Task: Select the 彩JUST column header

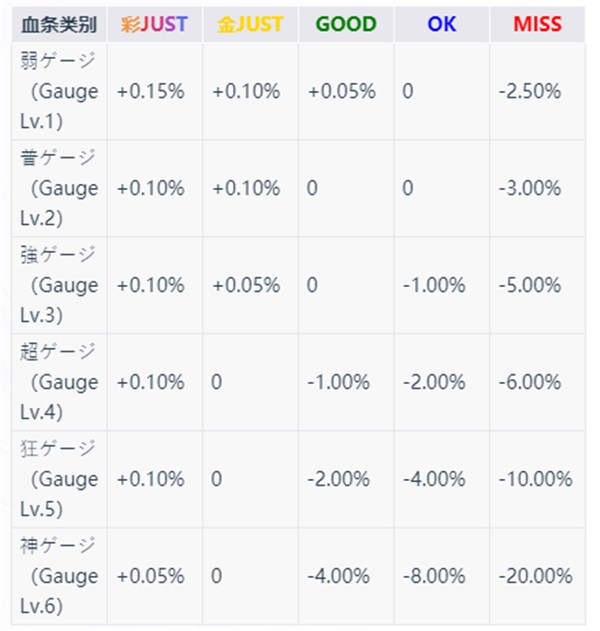Action: click(x=153, y=24)
